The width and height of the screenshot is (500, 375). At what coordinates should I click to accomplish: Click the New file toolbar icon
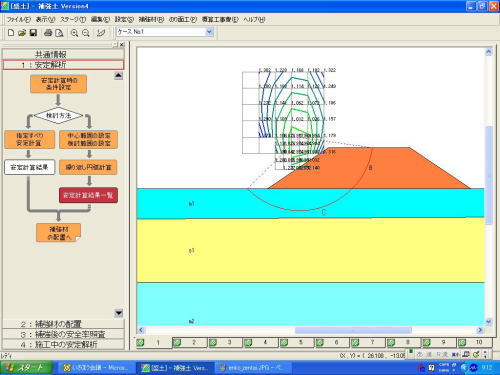point(11,33)
